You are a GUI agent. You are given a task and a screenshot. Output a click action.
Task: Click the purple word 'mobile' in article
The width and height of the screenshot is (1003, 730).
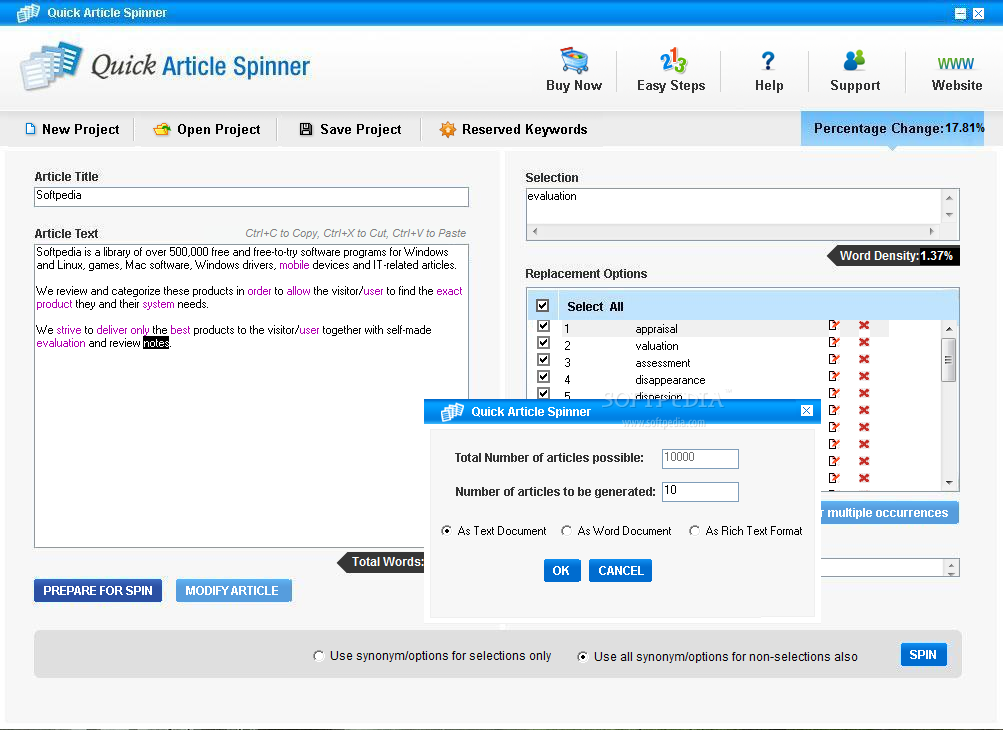294,265
